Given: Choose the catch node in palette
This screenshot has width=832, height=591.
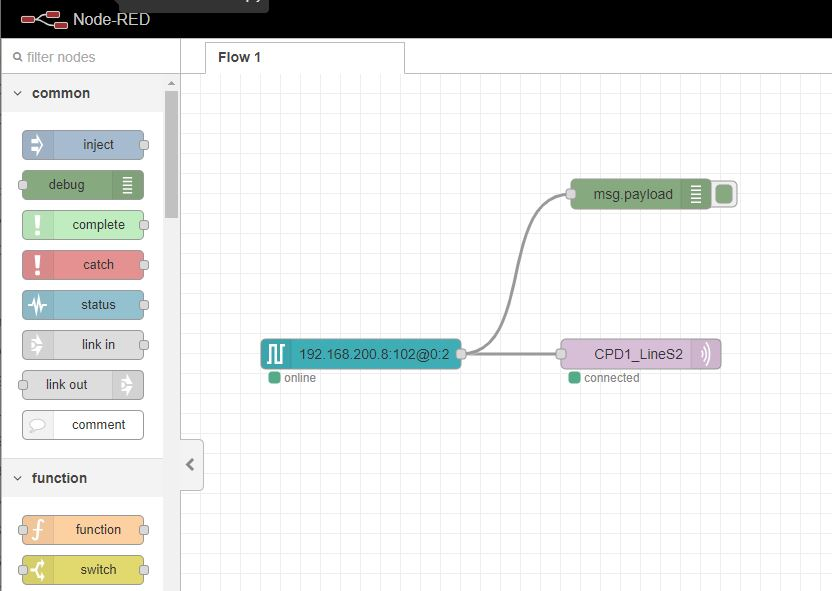Looking at the screenshot, I should click(84, 265).
